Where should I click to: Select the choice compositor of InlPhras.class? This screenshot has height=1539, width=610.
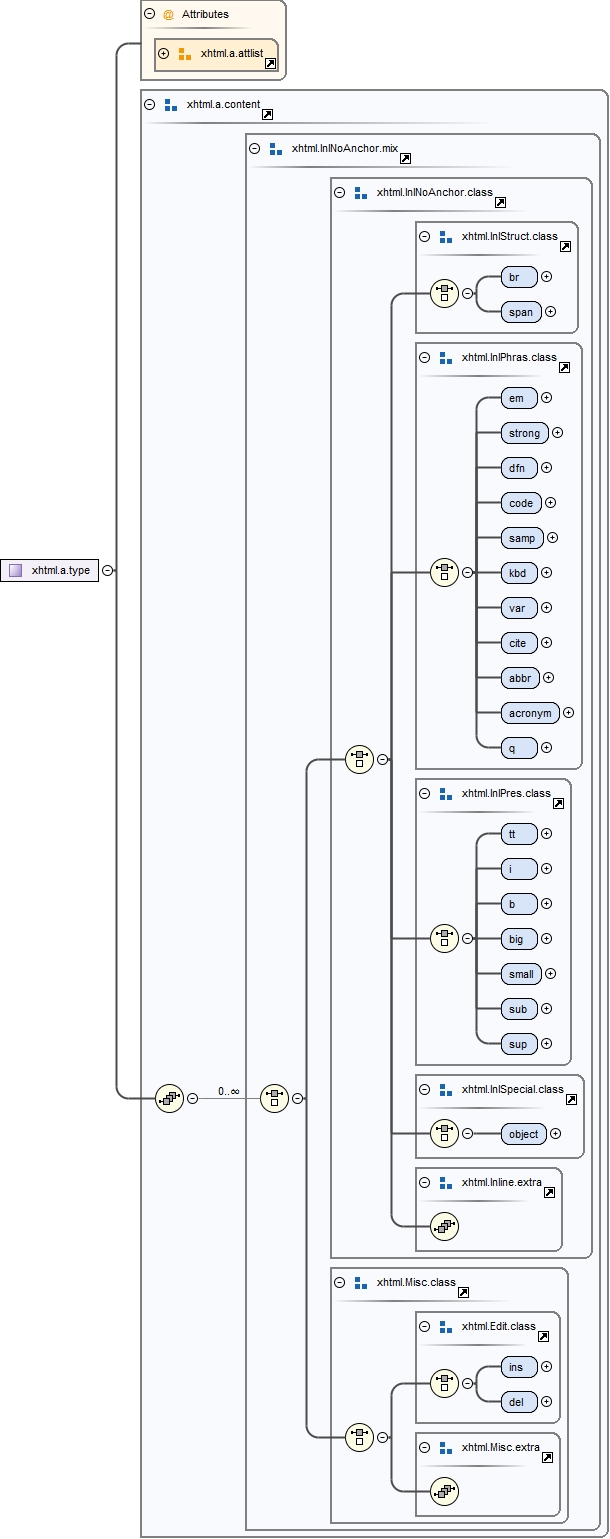(x=444, y=573)
